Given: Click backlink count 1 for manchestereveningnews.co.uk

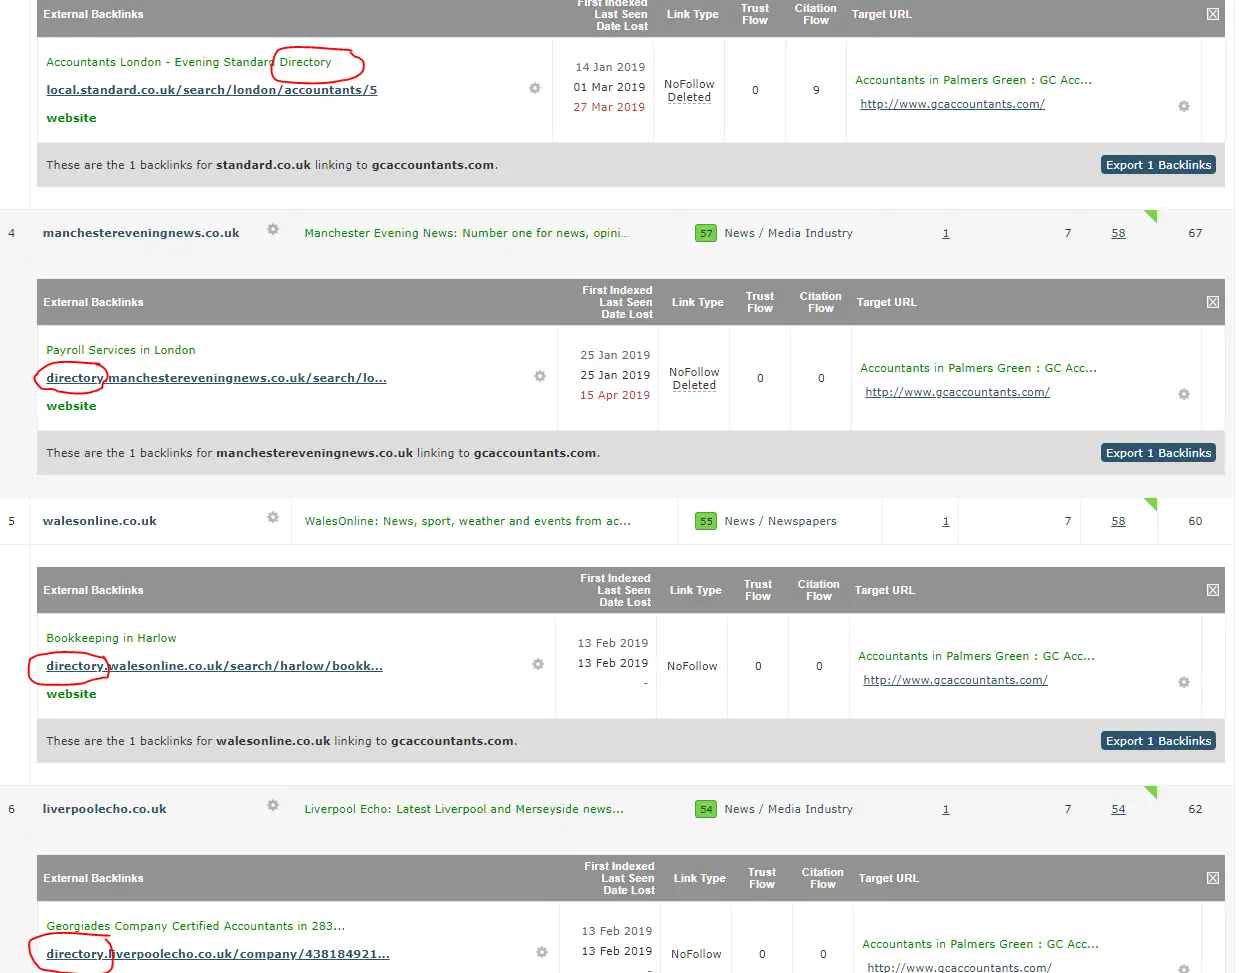Looking at the screenshot, I should [946, 233].
